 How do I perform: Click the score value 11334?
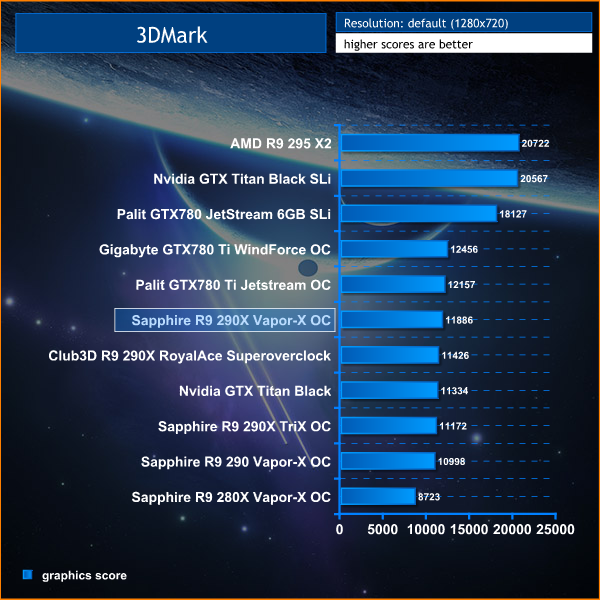tap(454, 391)
